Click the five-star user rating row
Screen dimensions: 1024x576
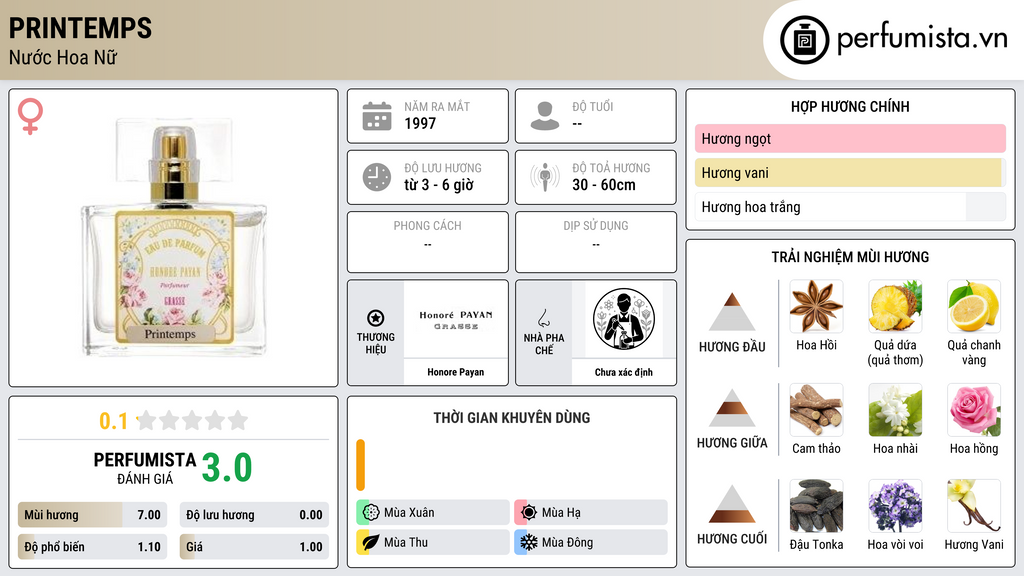tap(192, 420)
